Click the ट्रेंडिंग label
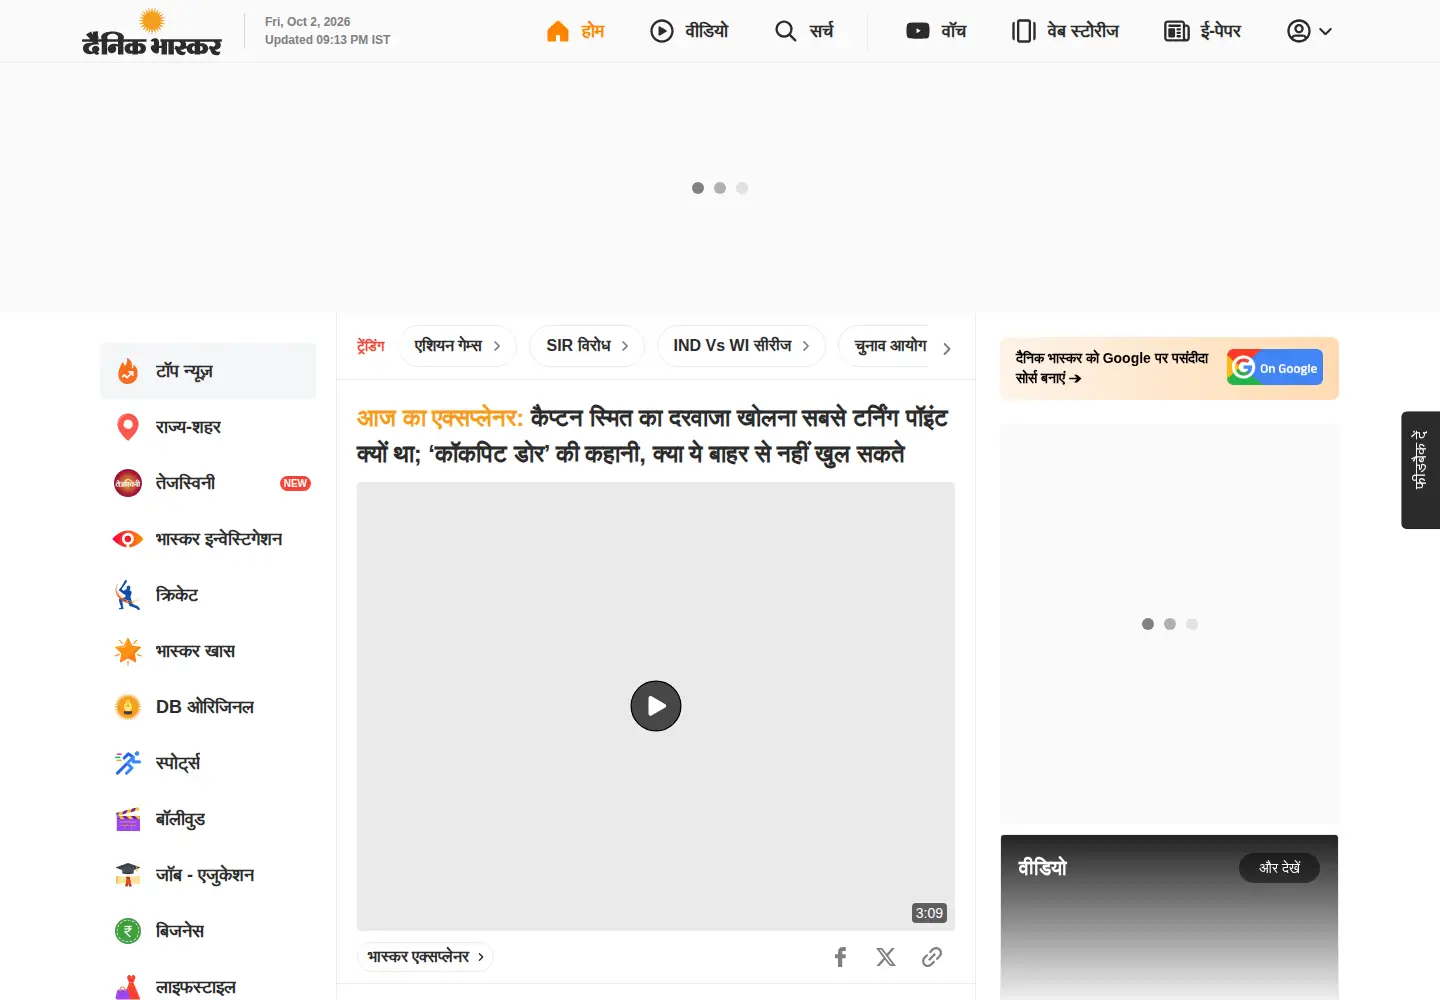1440x1000 pixels. pyautogui.click(x=371, y=346)
